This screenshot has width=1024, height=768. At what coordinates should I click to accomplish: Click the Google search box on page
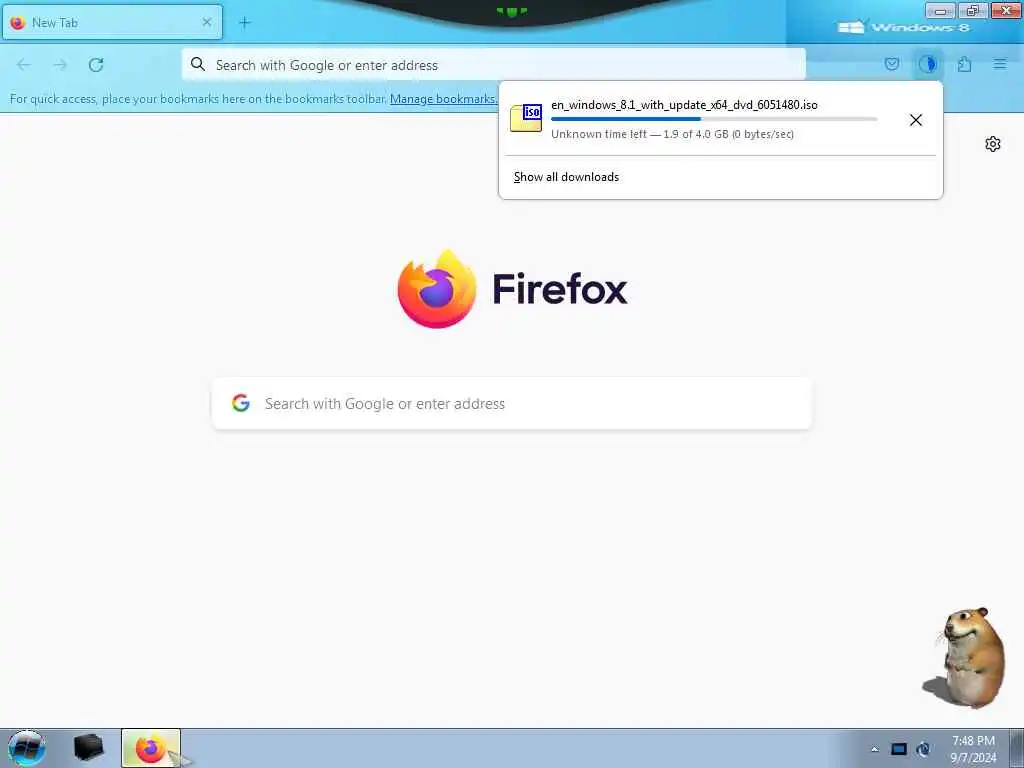[512, 404]
